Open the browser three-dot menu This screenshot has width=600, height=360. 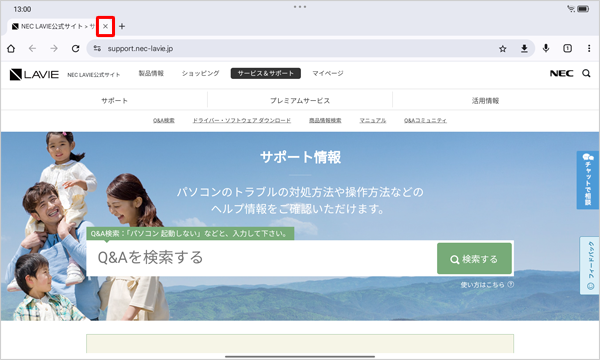(x=589, y=48)
